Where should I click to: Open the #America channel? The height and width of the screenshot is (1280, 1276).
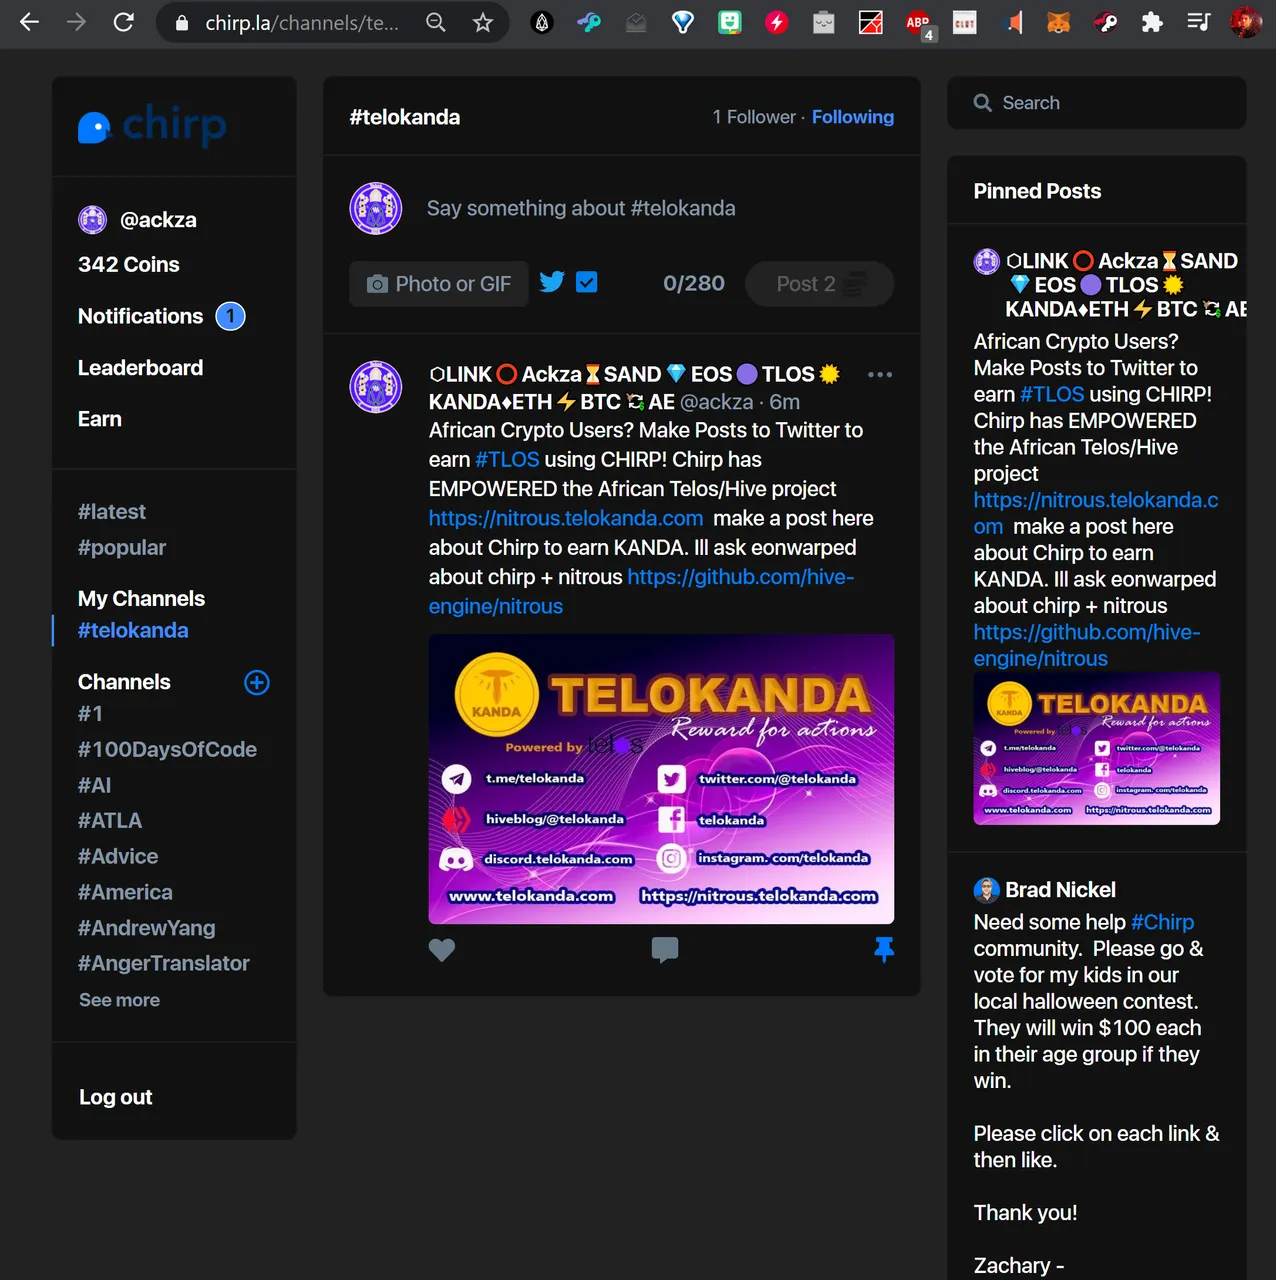pyautogui.click(x=125, y=892)
